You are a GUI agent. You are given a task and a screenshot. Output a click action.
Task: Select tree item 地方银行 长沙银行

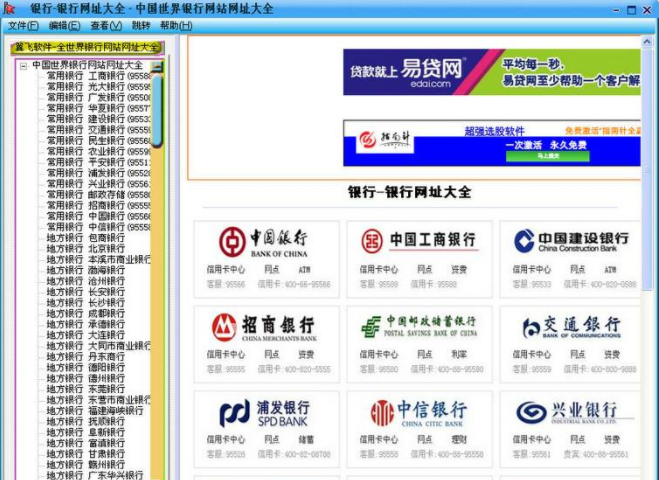[x=86, y=303]
